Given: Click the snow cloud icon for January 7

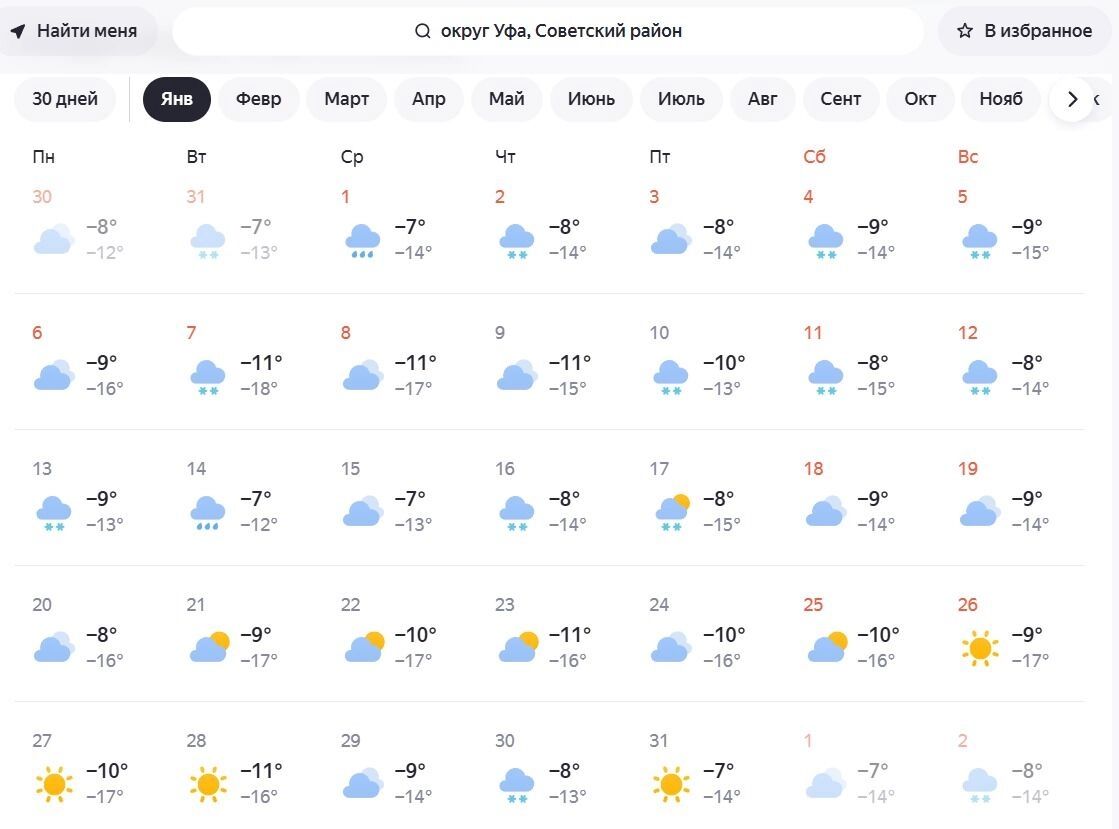Looking at the screenshot, I should pos(208,377).
